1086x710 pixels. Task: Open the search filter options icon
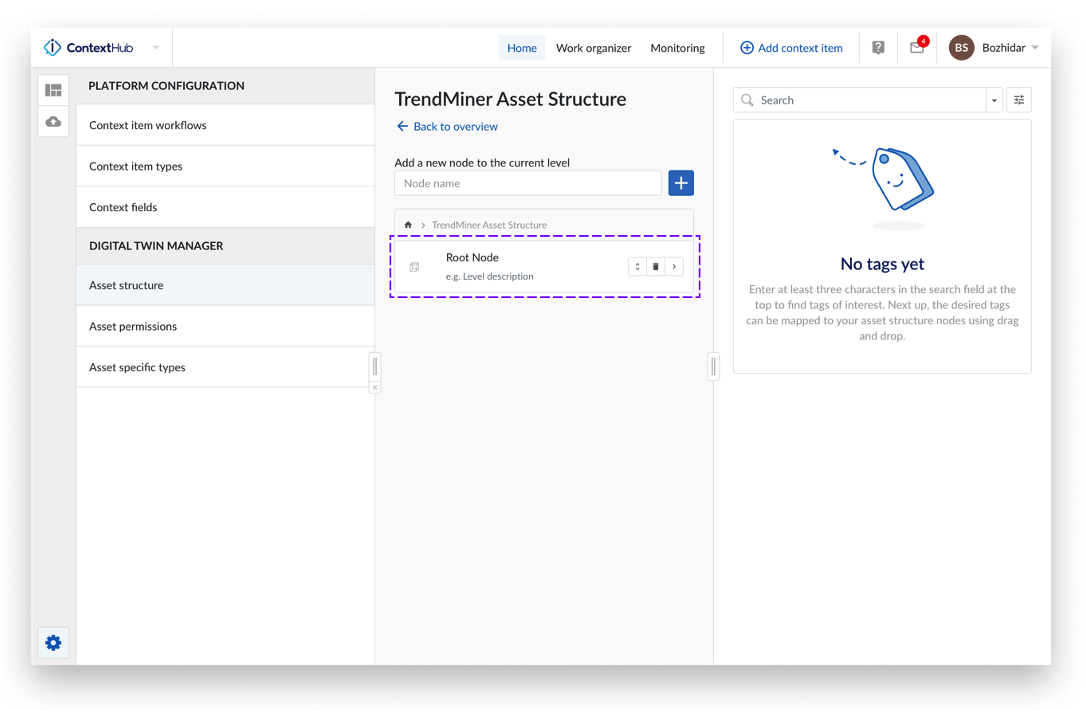[x=1019, y=100]
